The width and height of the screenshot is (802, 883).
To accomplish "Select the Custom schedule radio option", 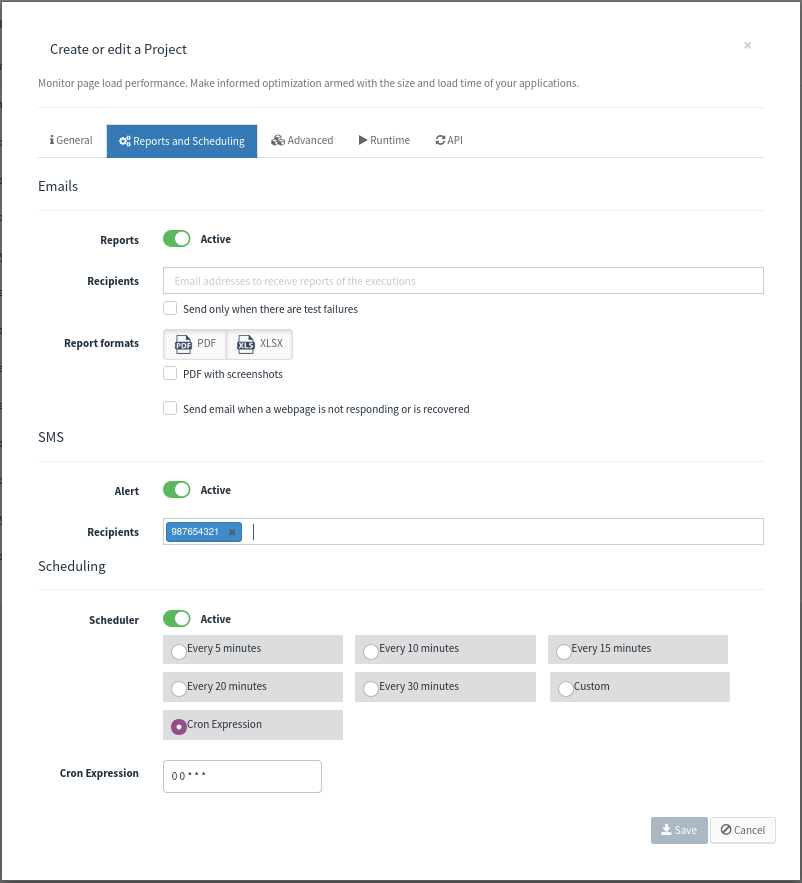I will (x=566, y=689).
